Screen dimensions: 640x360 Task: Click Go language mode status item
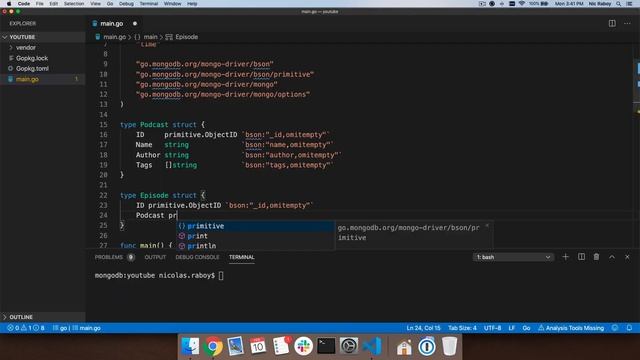(526, 328)
